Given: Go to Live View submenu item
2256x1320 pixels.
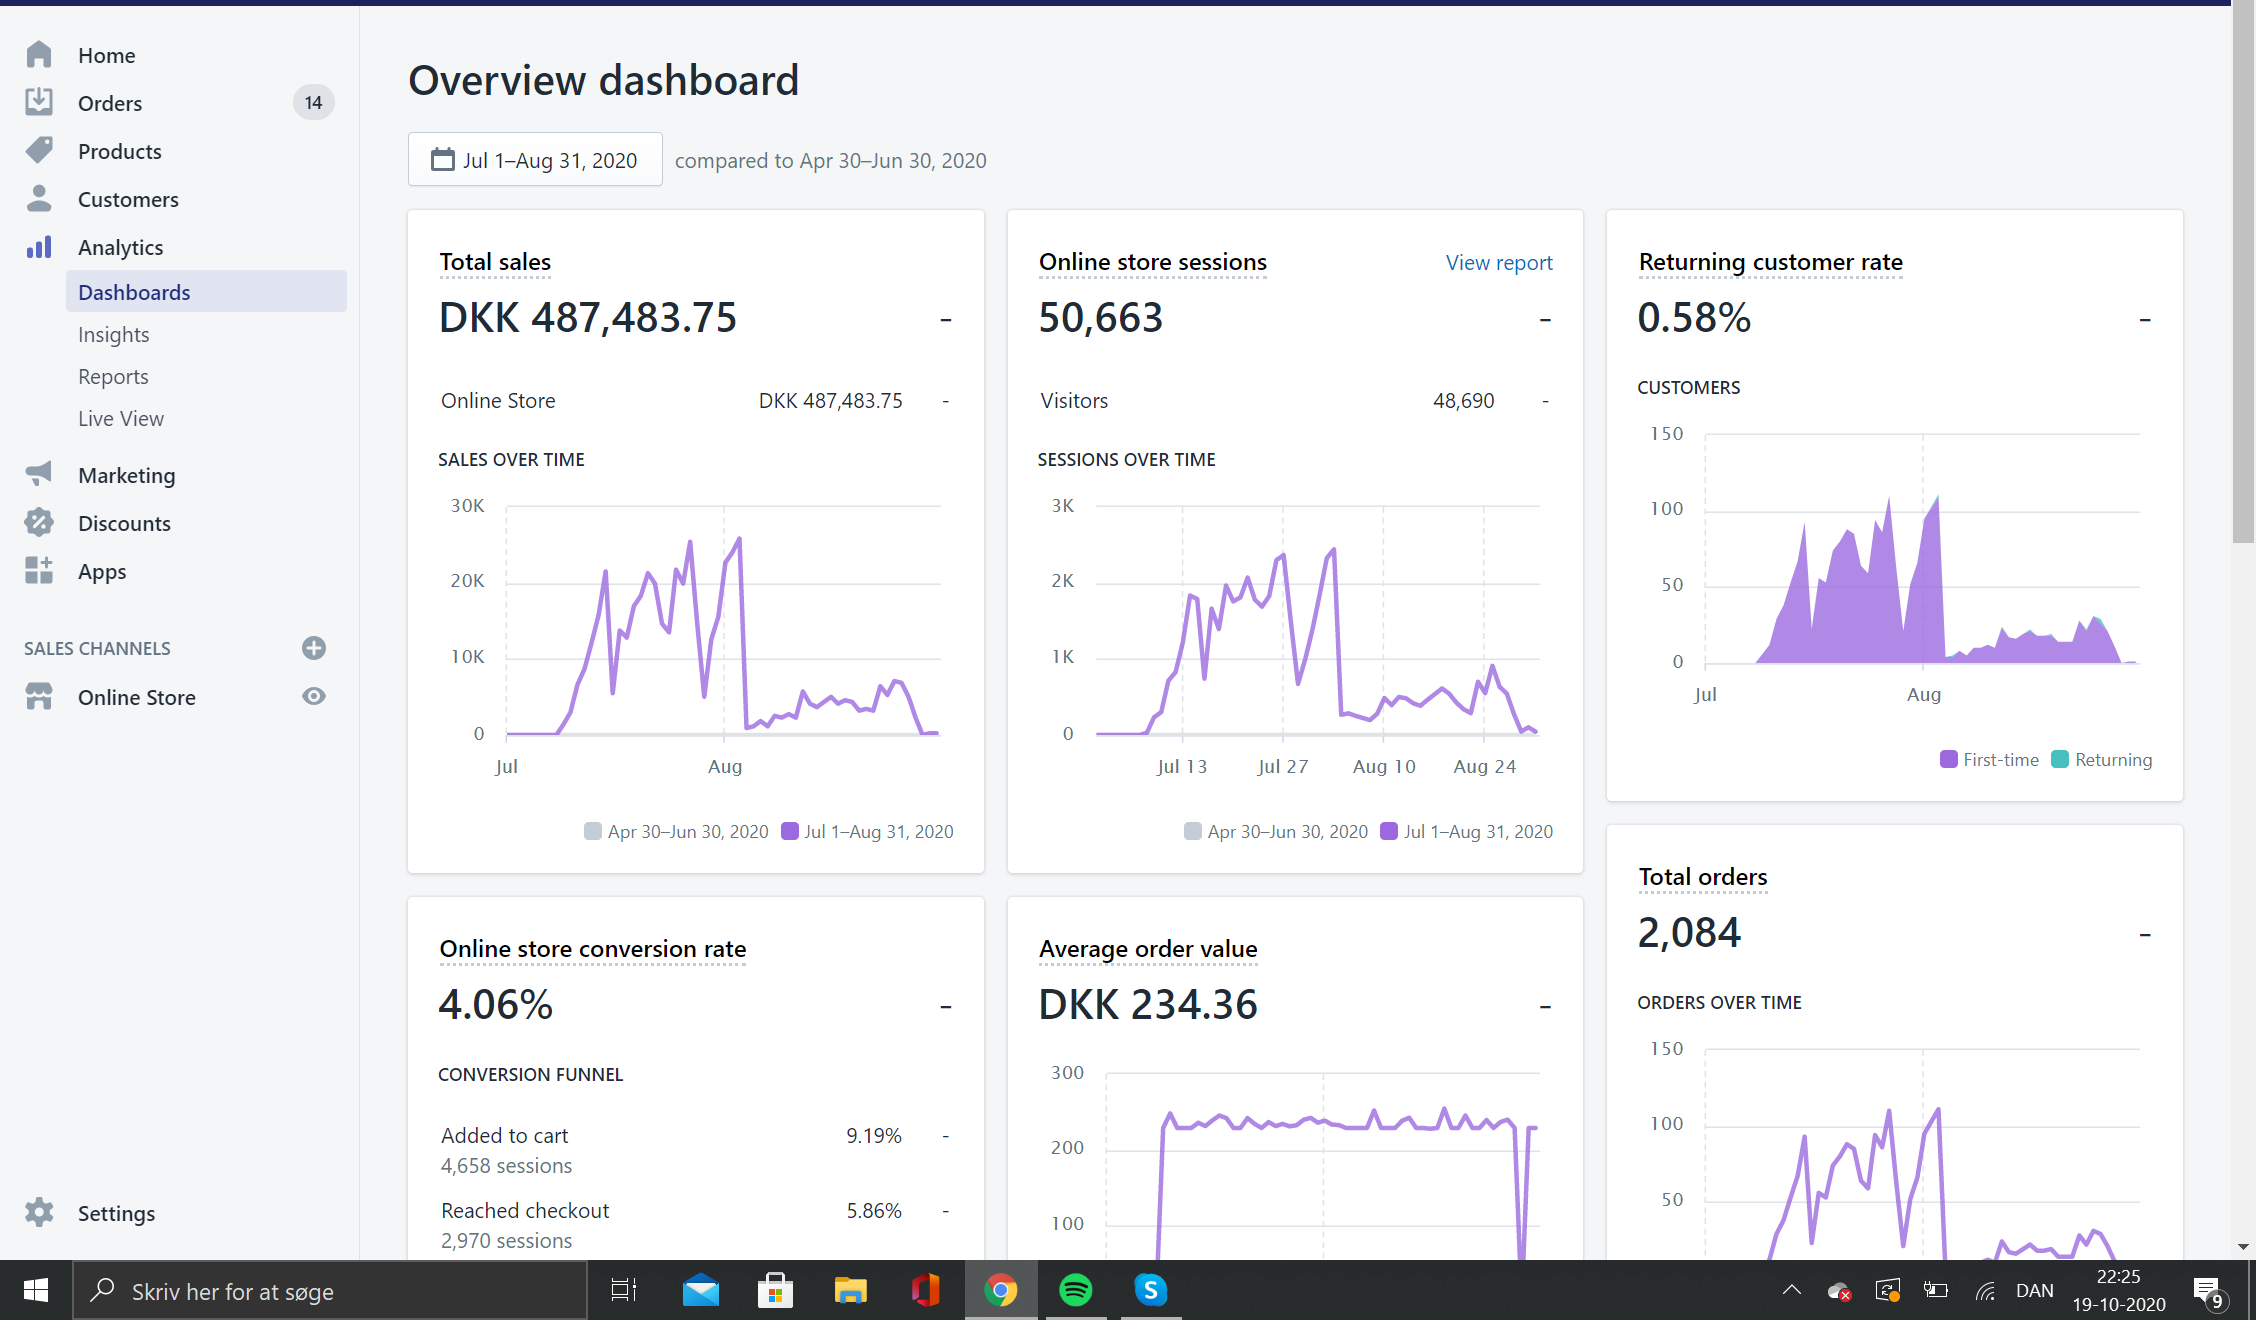Looking at the screenshot, I should click(x=121, y=419).
